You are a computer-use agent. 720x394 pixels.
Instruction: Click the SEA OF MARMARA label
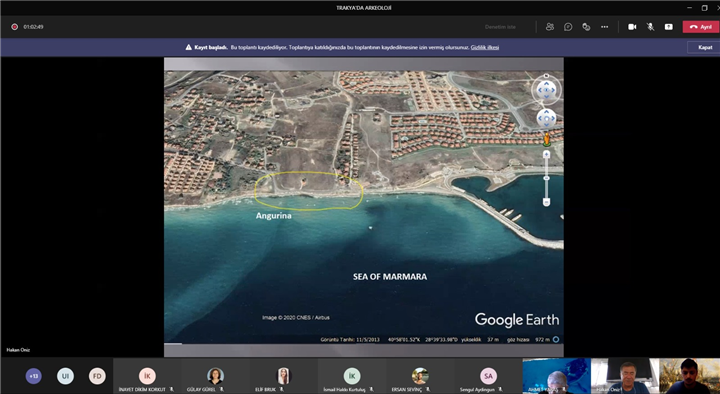coord(390,276)
